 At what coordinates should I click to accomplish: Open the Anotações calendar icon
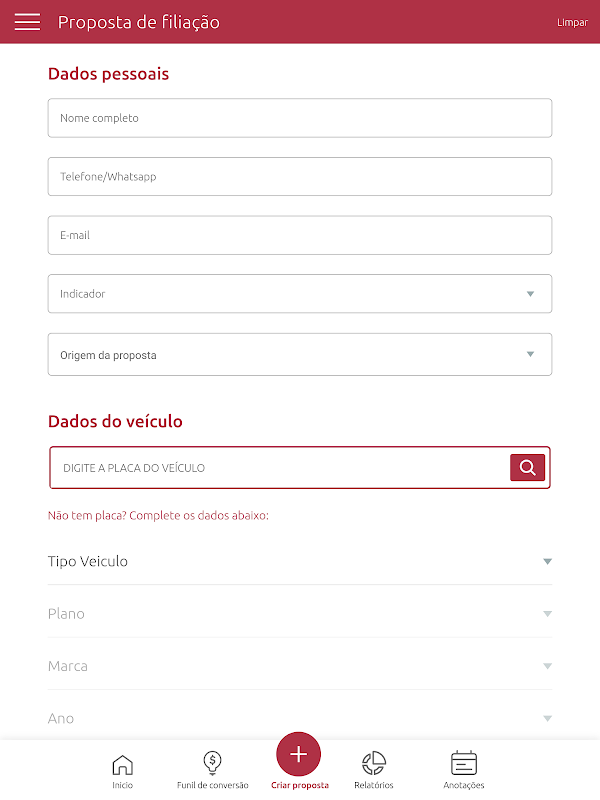click(464, 763)
